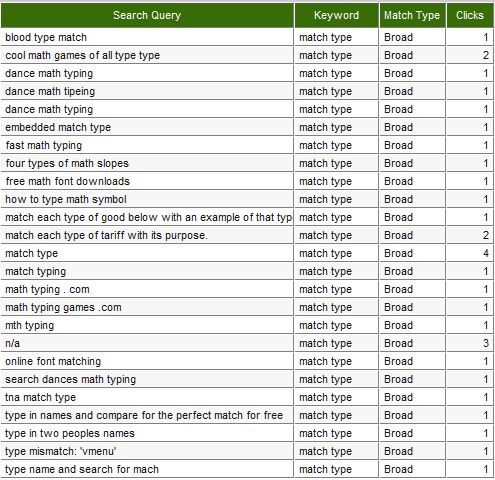
Task: Click 'how to type math symbol' cell
Action: pyautogui.click(x=147, y=199)
